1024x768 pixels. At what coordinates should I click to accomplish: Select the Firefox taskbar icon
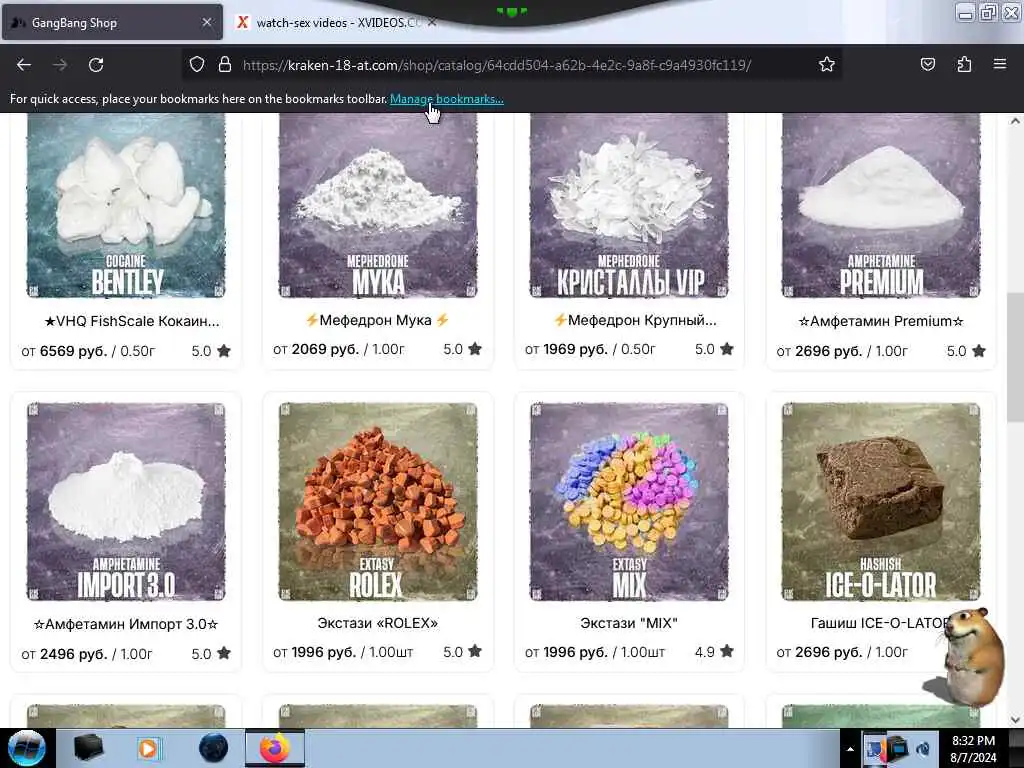(x=275, y=748)
